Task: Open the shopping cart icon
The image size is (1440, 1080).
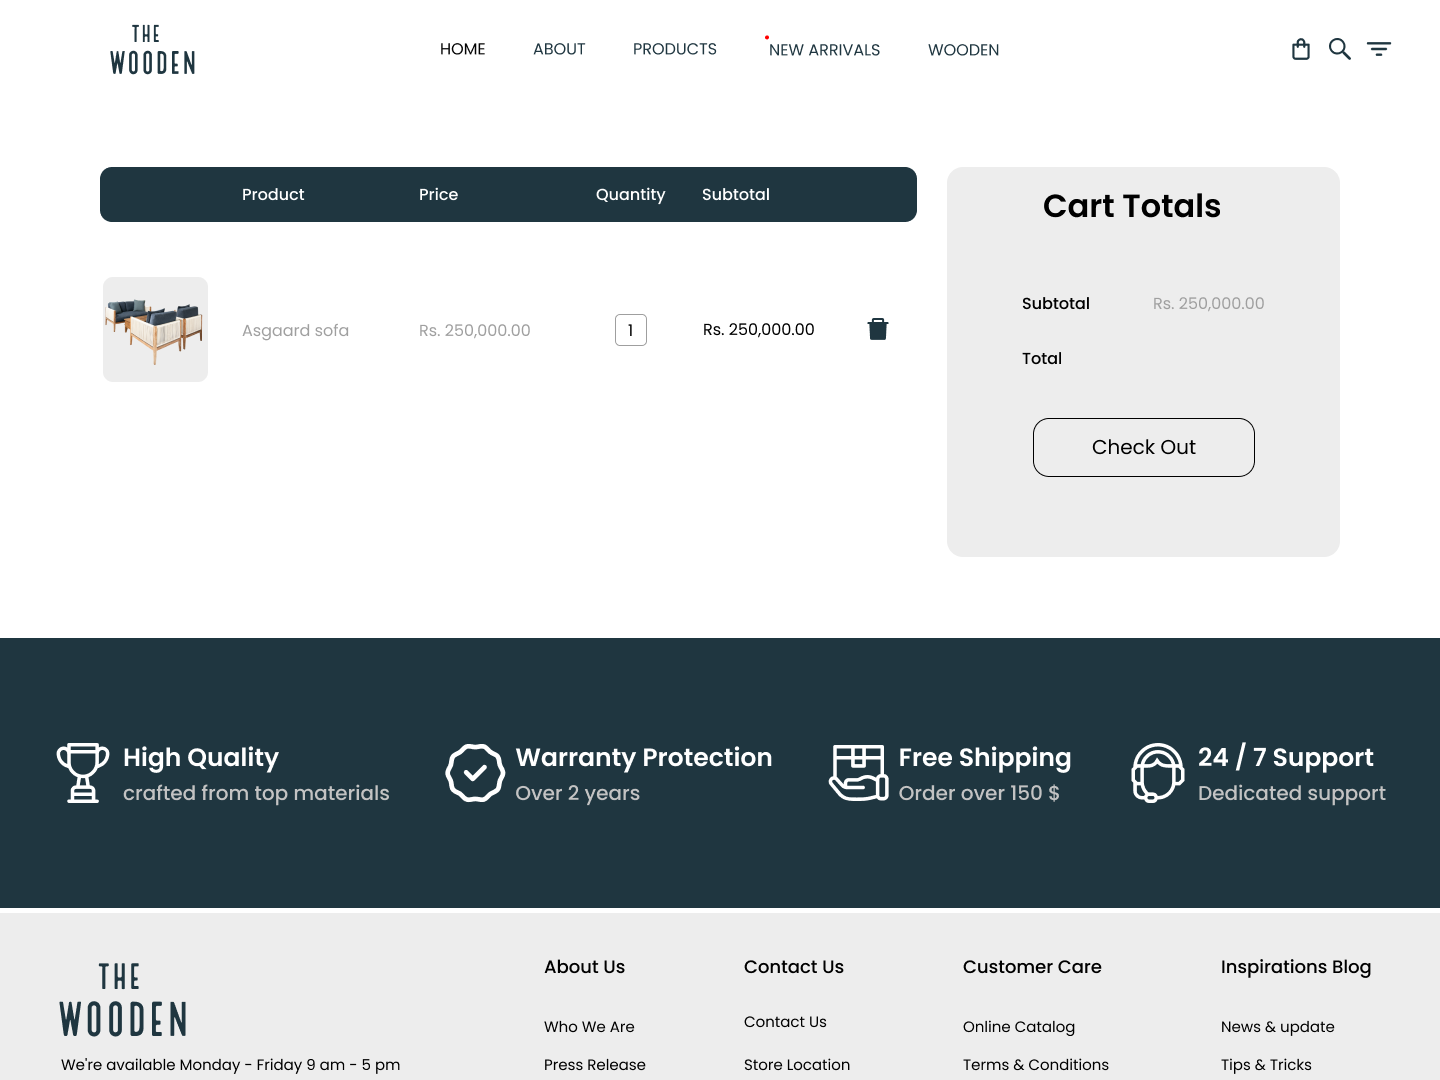Action: (x=1300, y=48)
